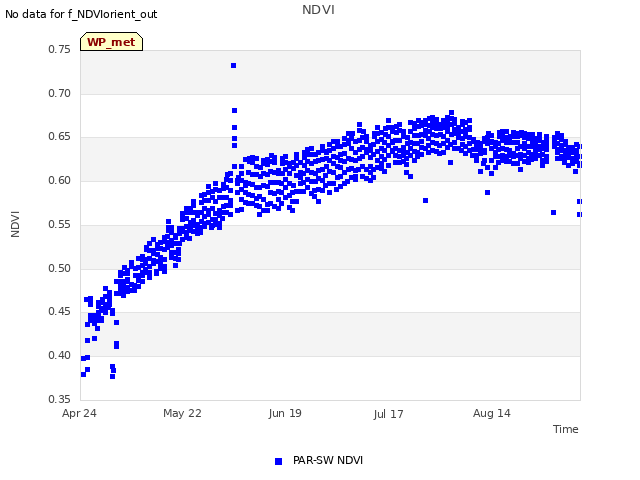Click the Apr 24 x-axis tick label
This screenshot has height=480, width=640.
tap(79, 413)
